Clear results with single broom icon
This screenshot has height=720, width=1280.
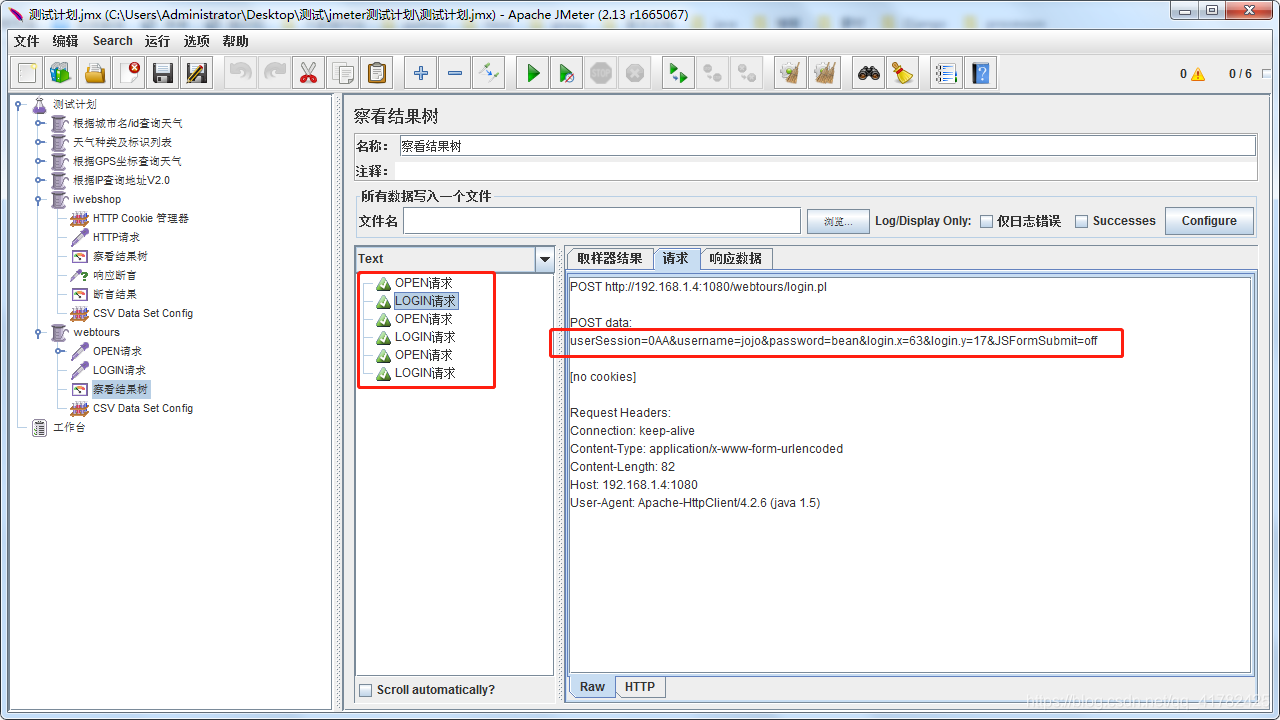(791, 73)
